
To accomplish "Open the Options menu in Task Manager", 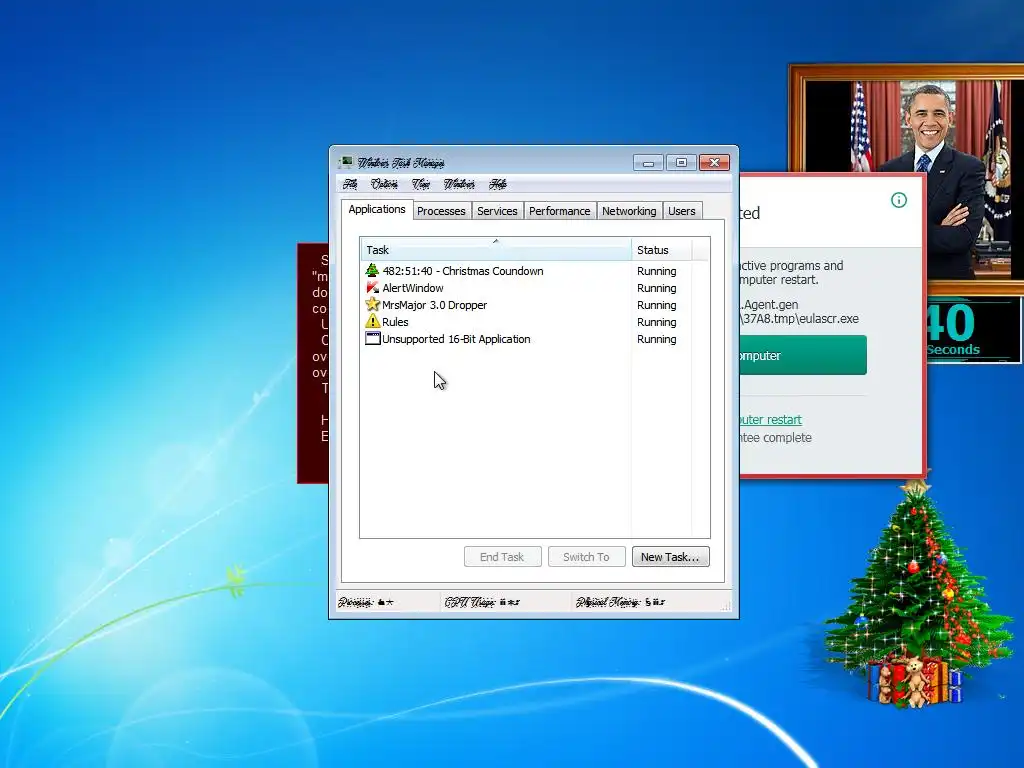I will 384,184.
